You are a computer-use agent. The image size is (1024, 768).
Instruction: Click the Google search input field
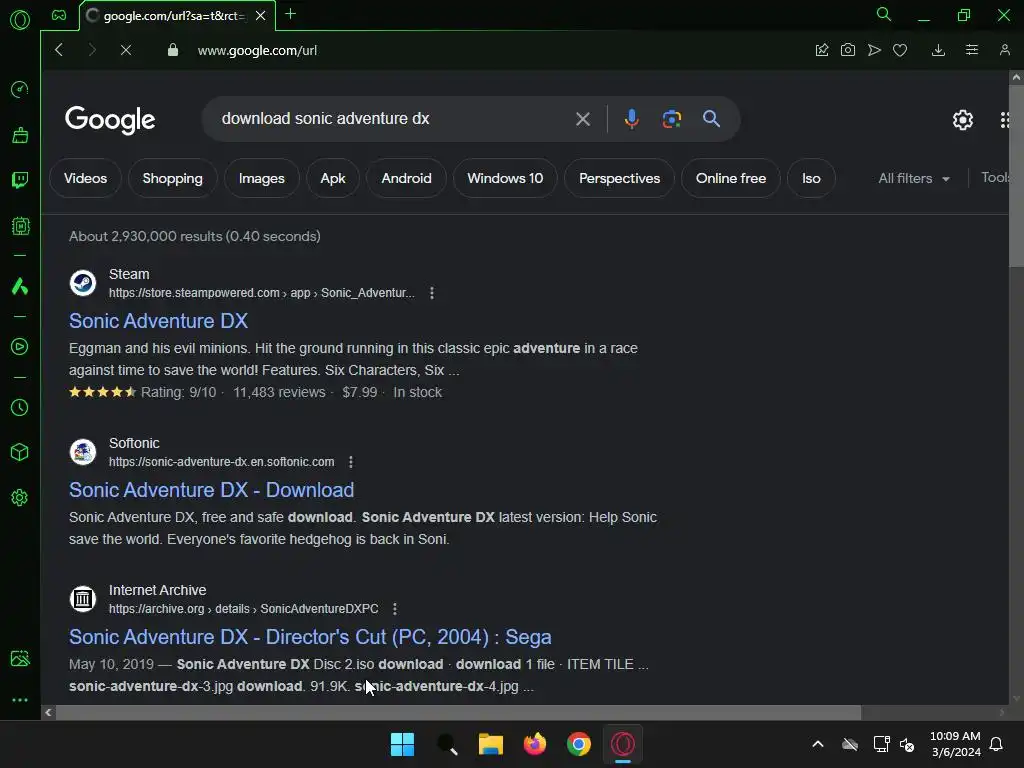392,119
